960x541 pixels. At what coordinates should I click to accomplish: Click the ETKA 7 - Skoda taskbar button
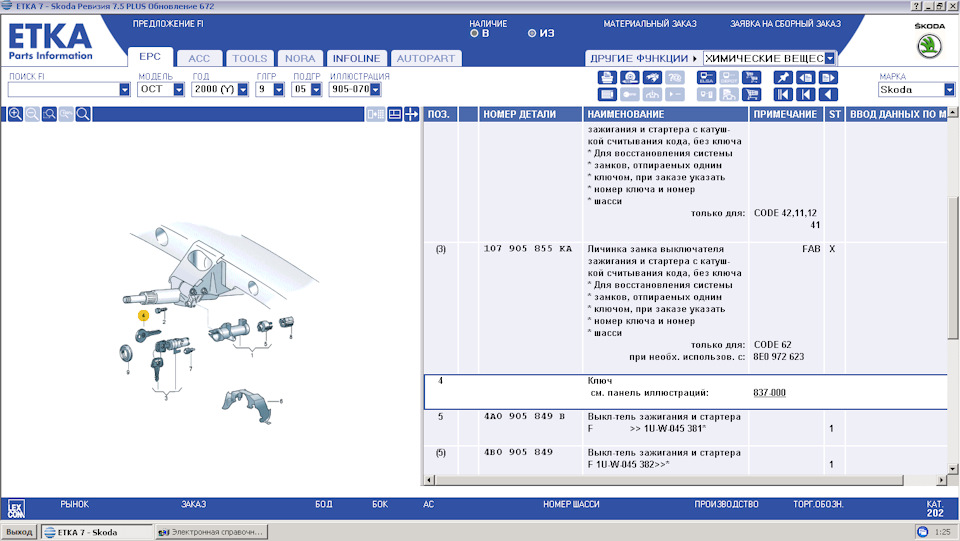(96, 532)
